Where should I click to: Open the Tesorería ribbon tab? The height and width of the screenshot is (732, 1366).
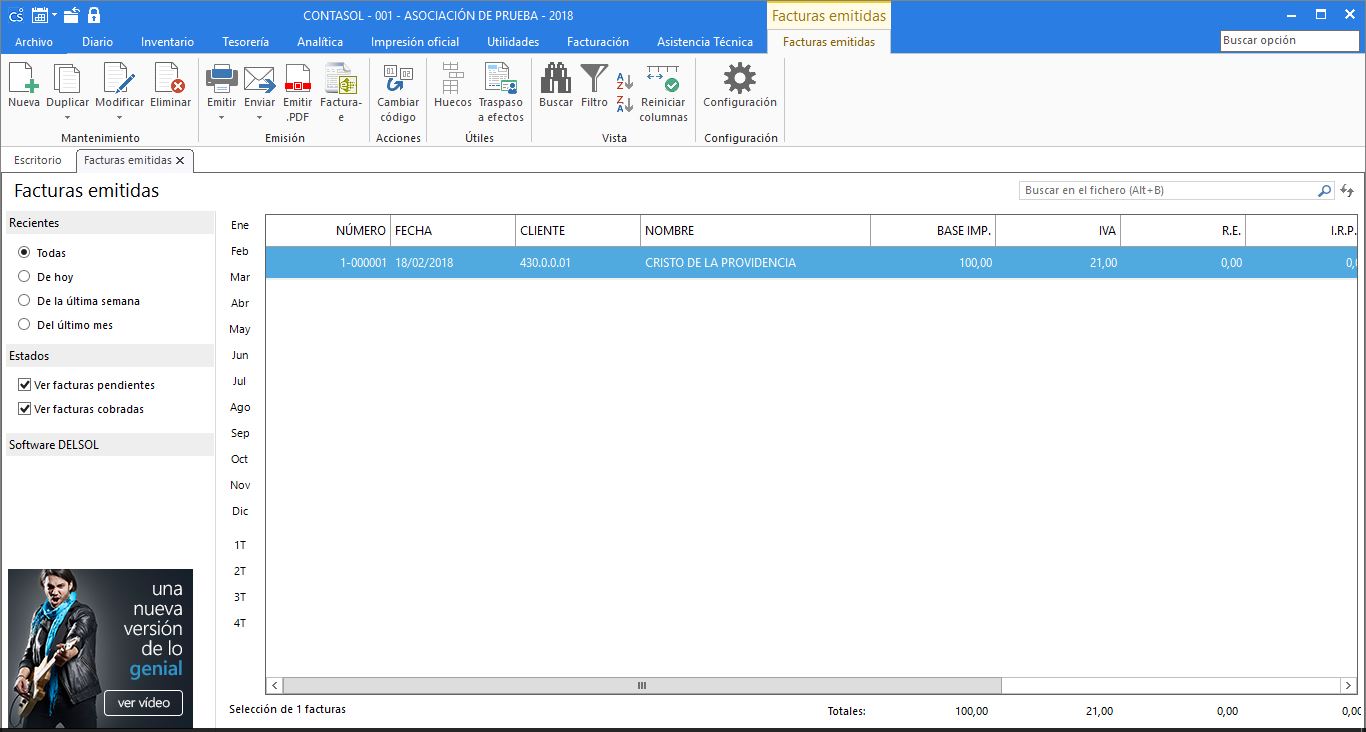[x=245, y=42]
